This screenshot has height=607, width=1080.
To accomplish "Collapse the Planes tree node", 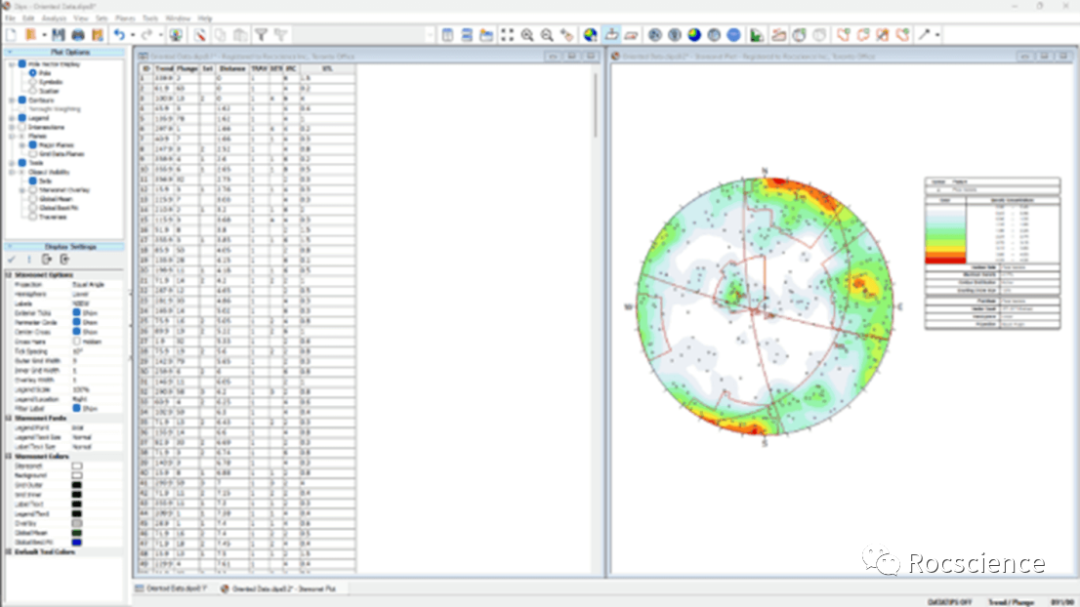I will coord(12,136).
